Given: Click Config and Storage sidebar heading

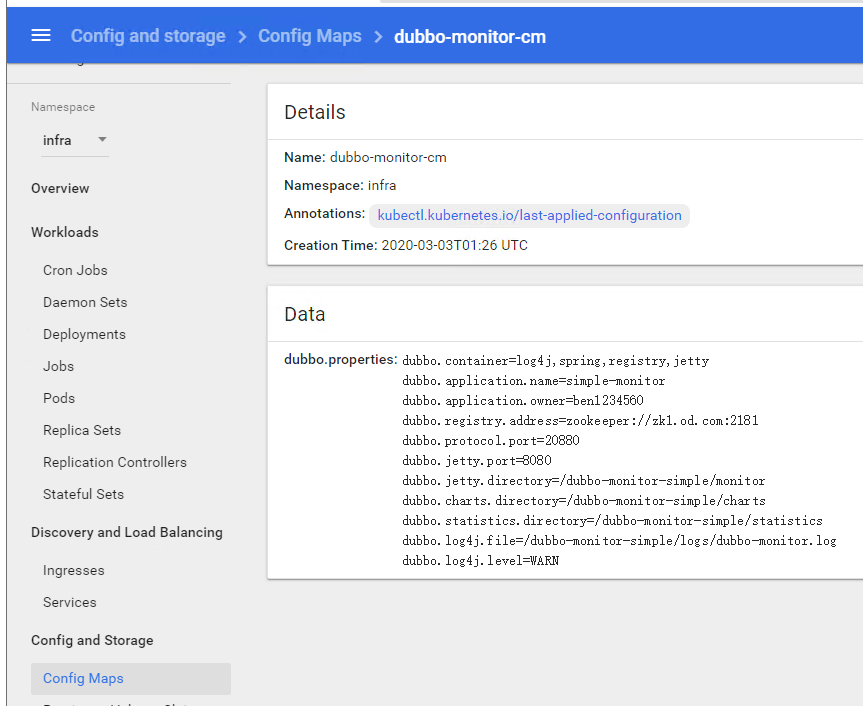Looking at the screenshot, I should click(92, 640).
